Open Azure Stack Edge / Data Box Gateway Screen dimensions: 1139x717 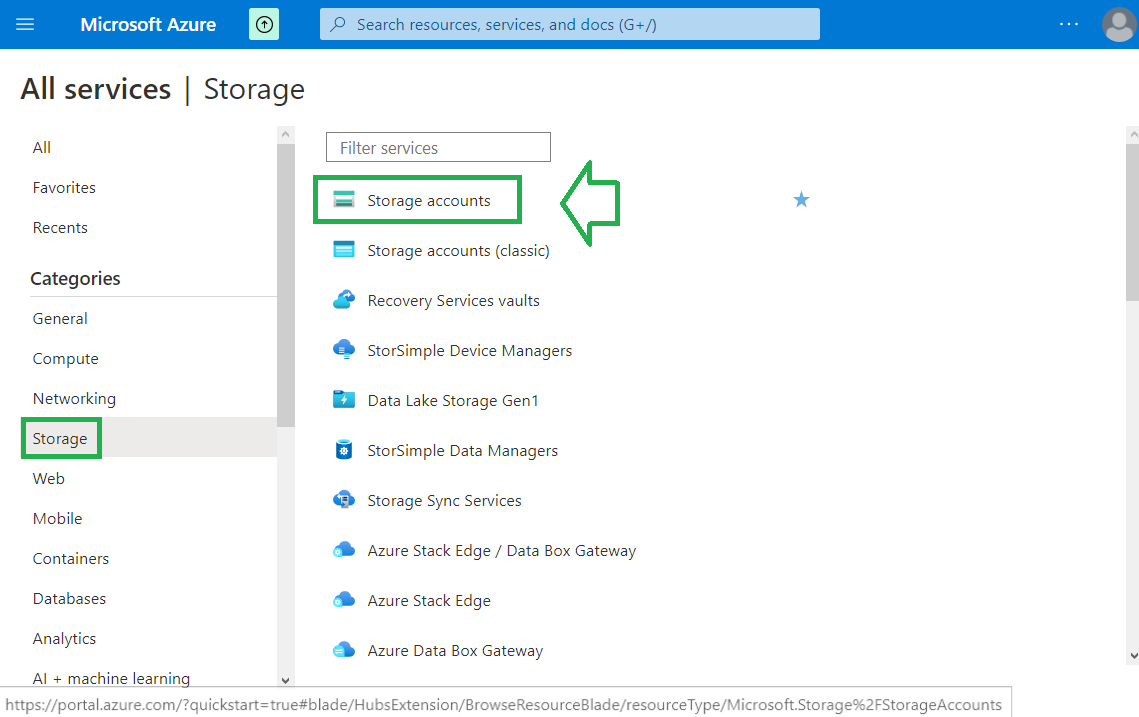[x=501, y=551]
